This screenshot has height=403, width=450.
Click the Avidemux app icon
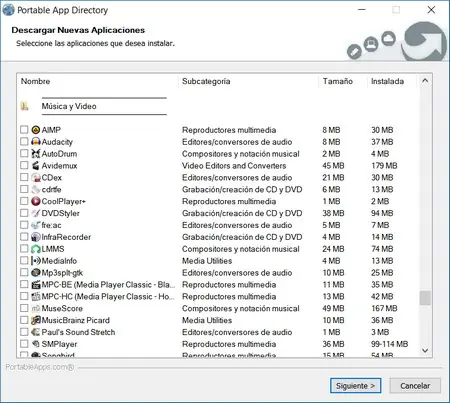36,165
